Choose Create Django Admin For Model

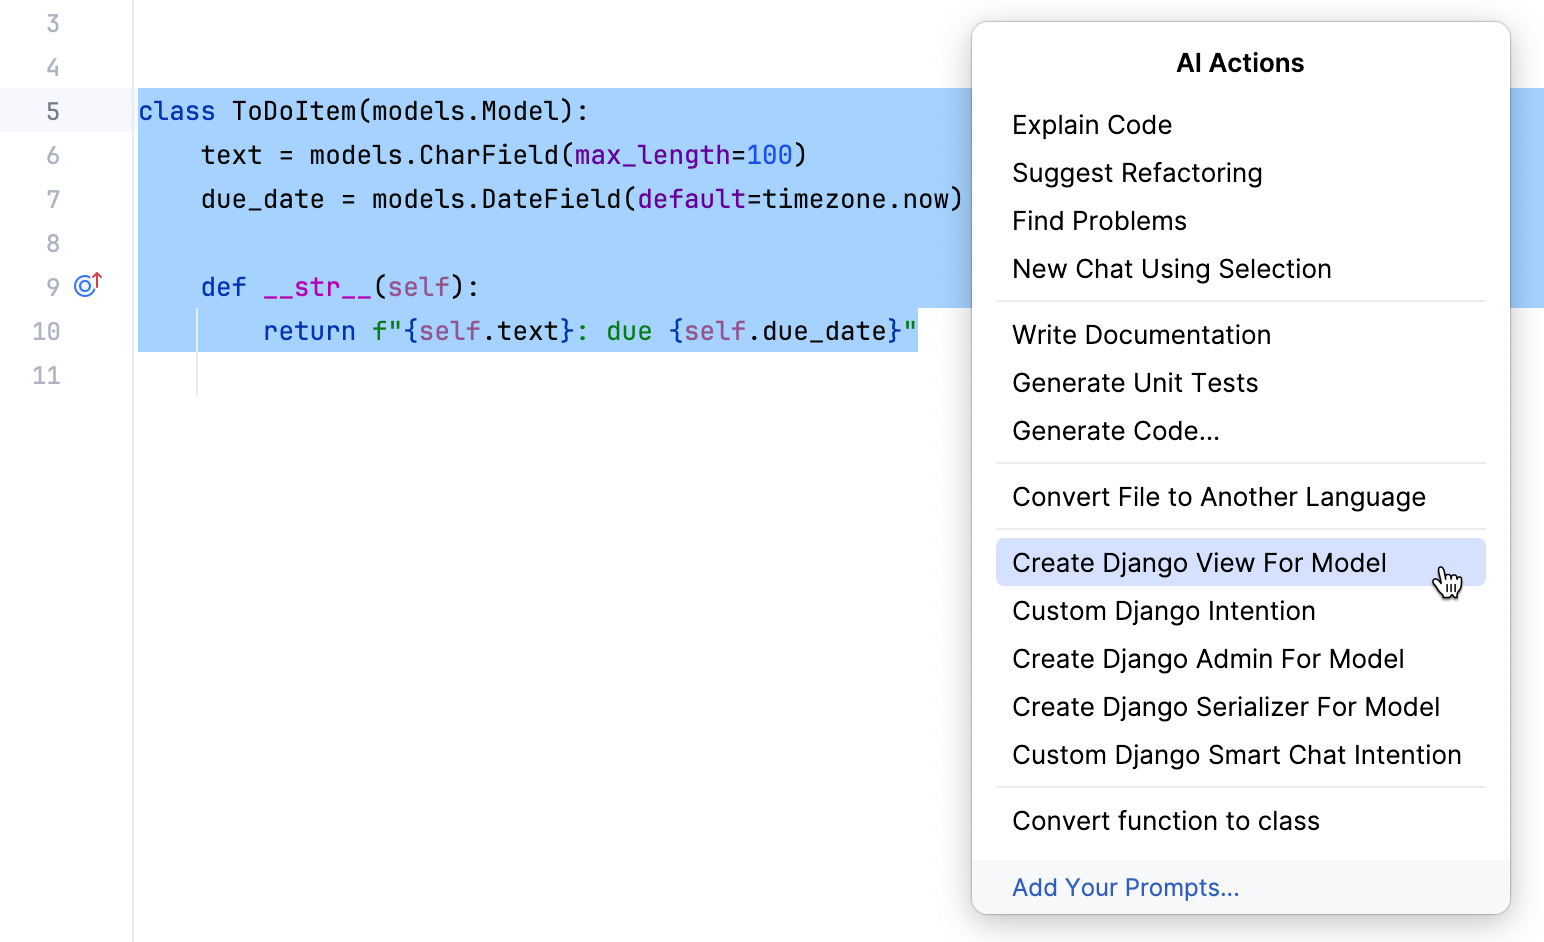[1209, 658]
